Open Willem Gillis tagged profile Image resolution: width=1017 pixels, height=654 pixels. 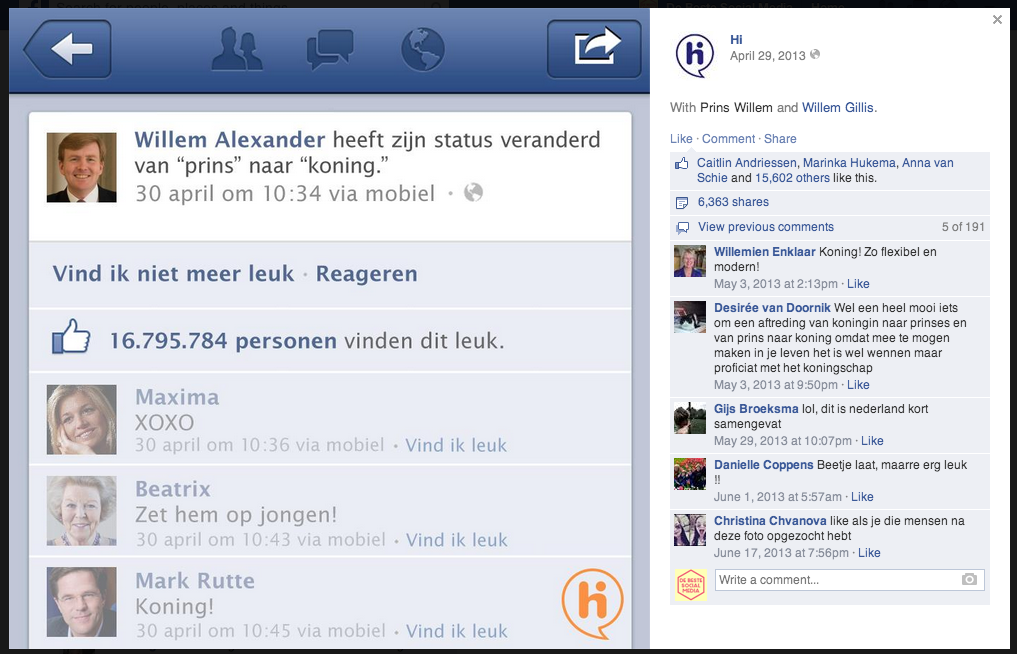[x=838, y=108]
